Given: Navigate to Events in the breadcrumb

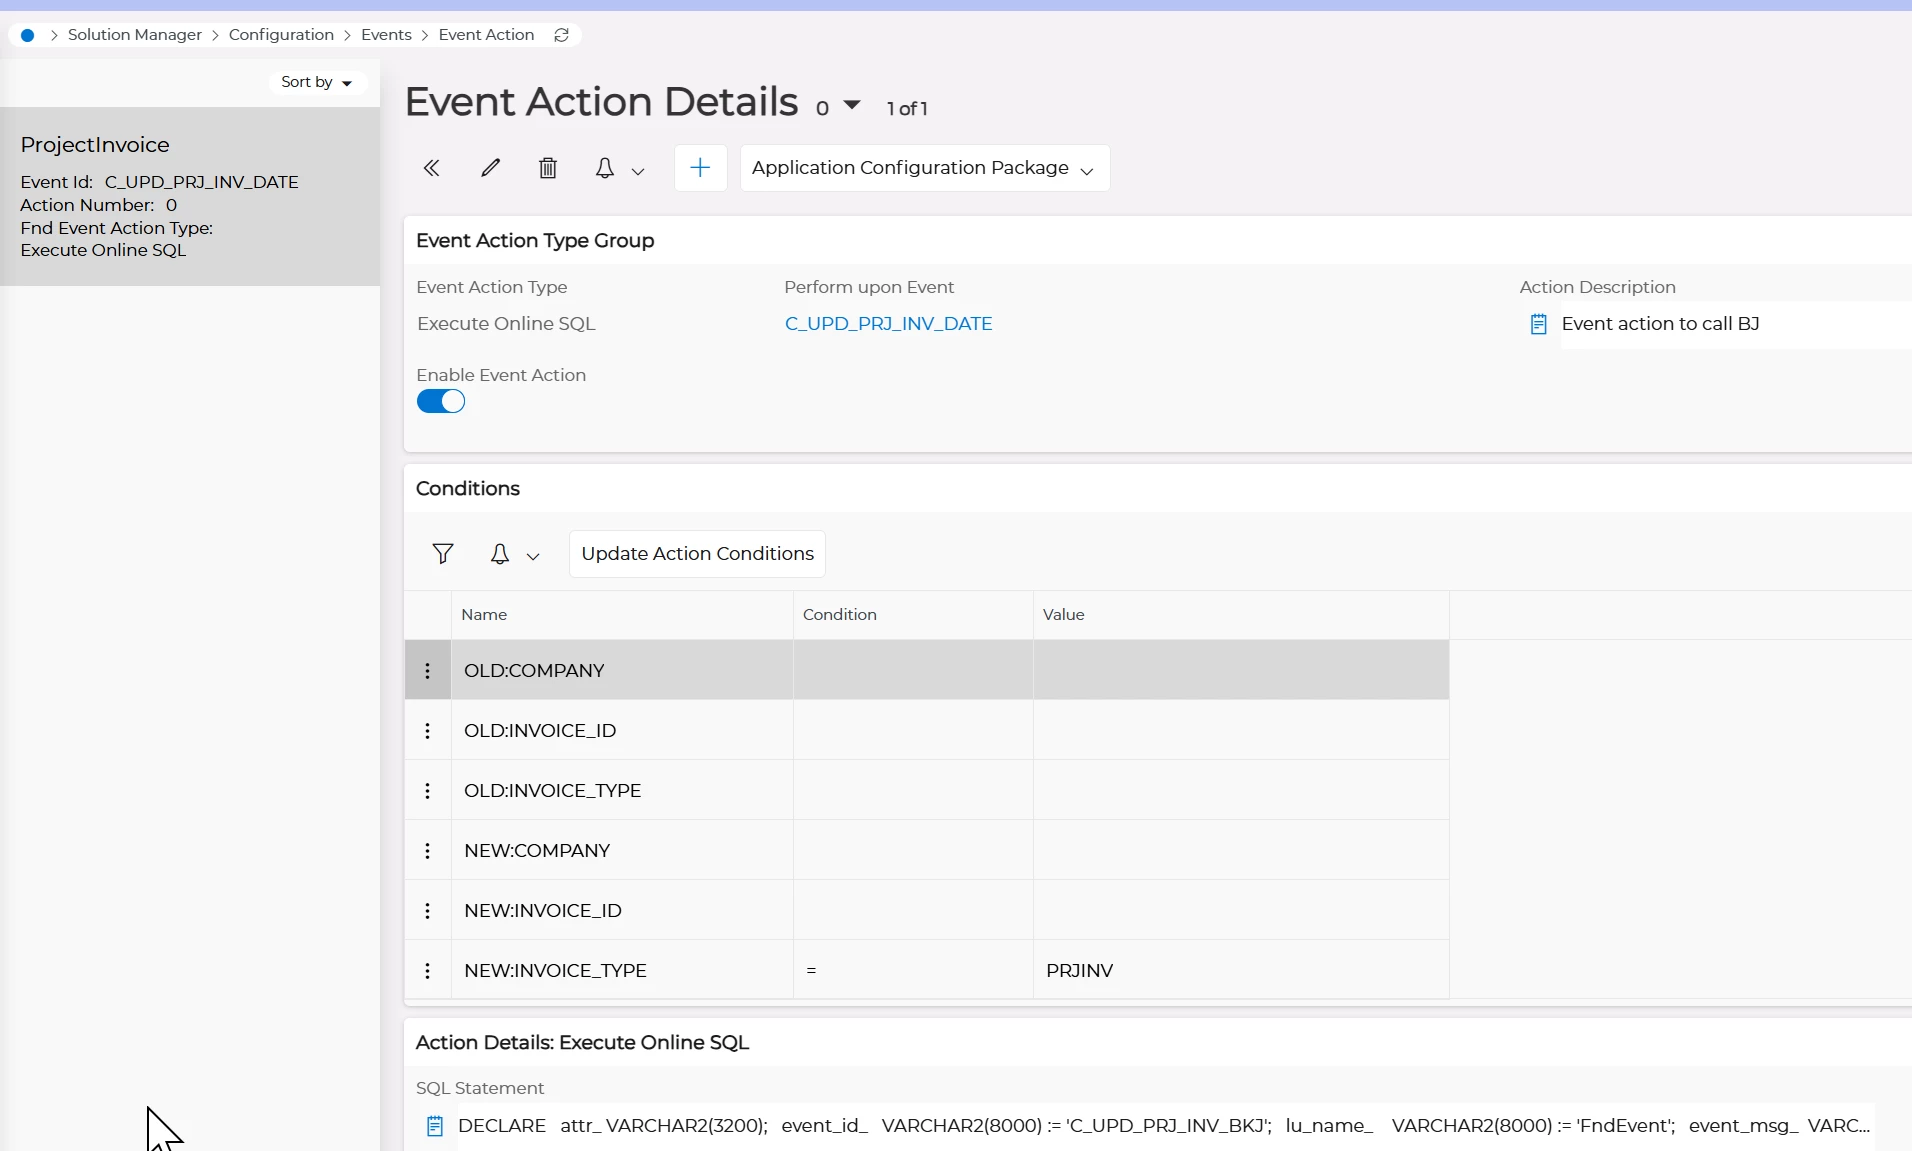Looking at the screenshot, I should click(x=386, y=35).
